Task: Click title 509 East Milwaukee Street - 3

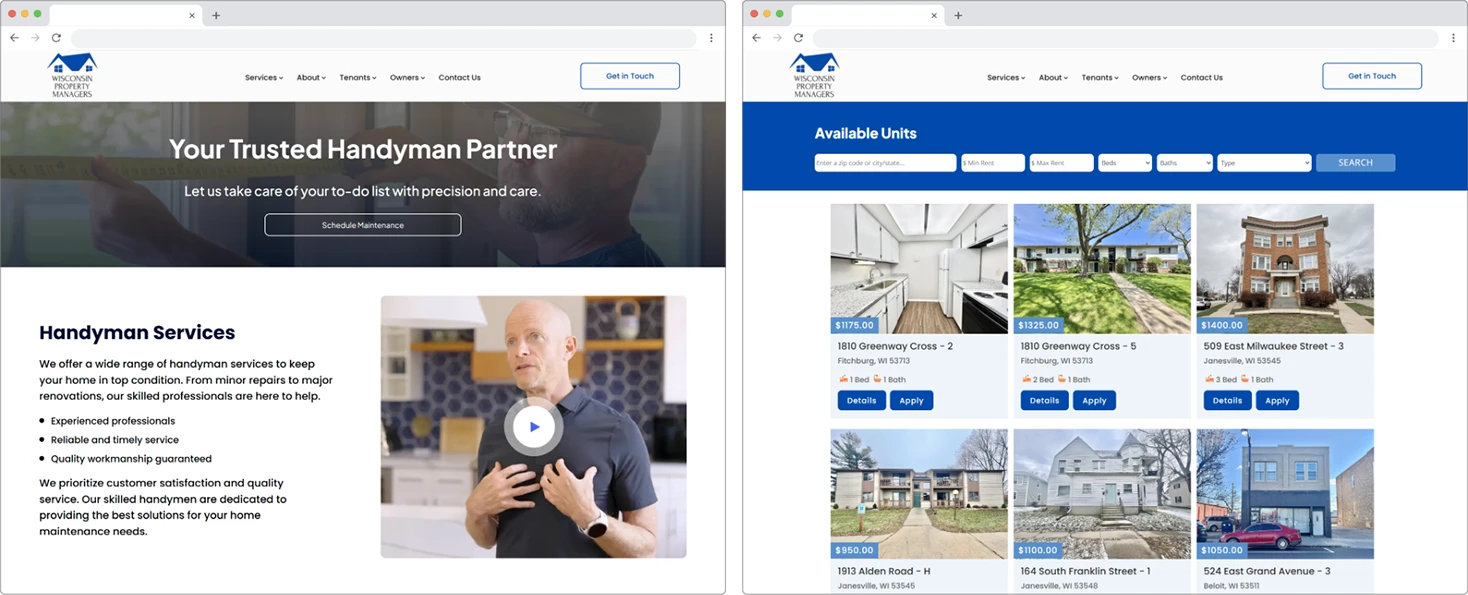Action: [x=1273, y=346]
